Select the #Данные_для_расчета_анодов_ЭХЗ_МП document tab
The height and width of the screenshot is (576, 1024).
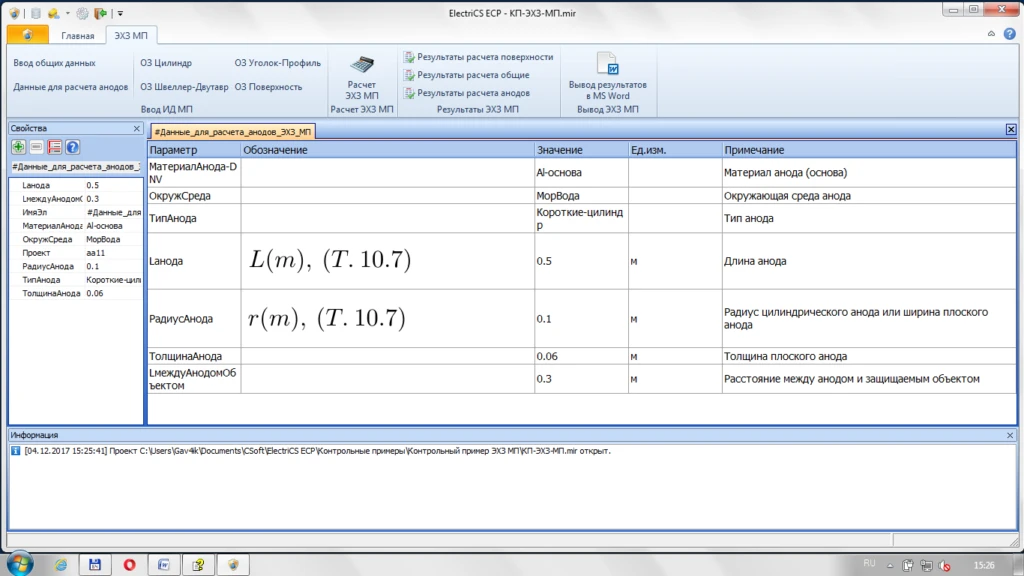(x=233, y=131)
